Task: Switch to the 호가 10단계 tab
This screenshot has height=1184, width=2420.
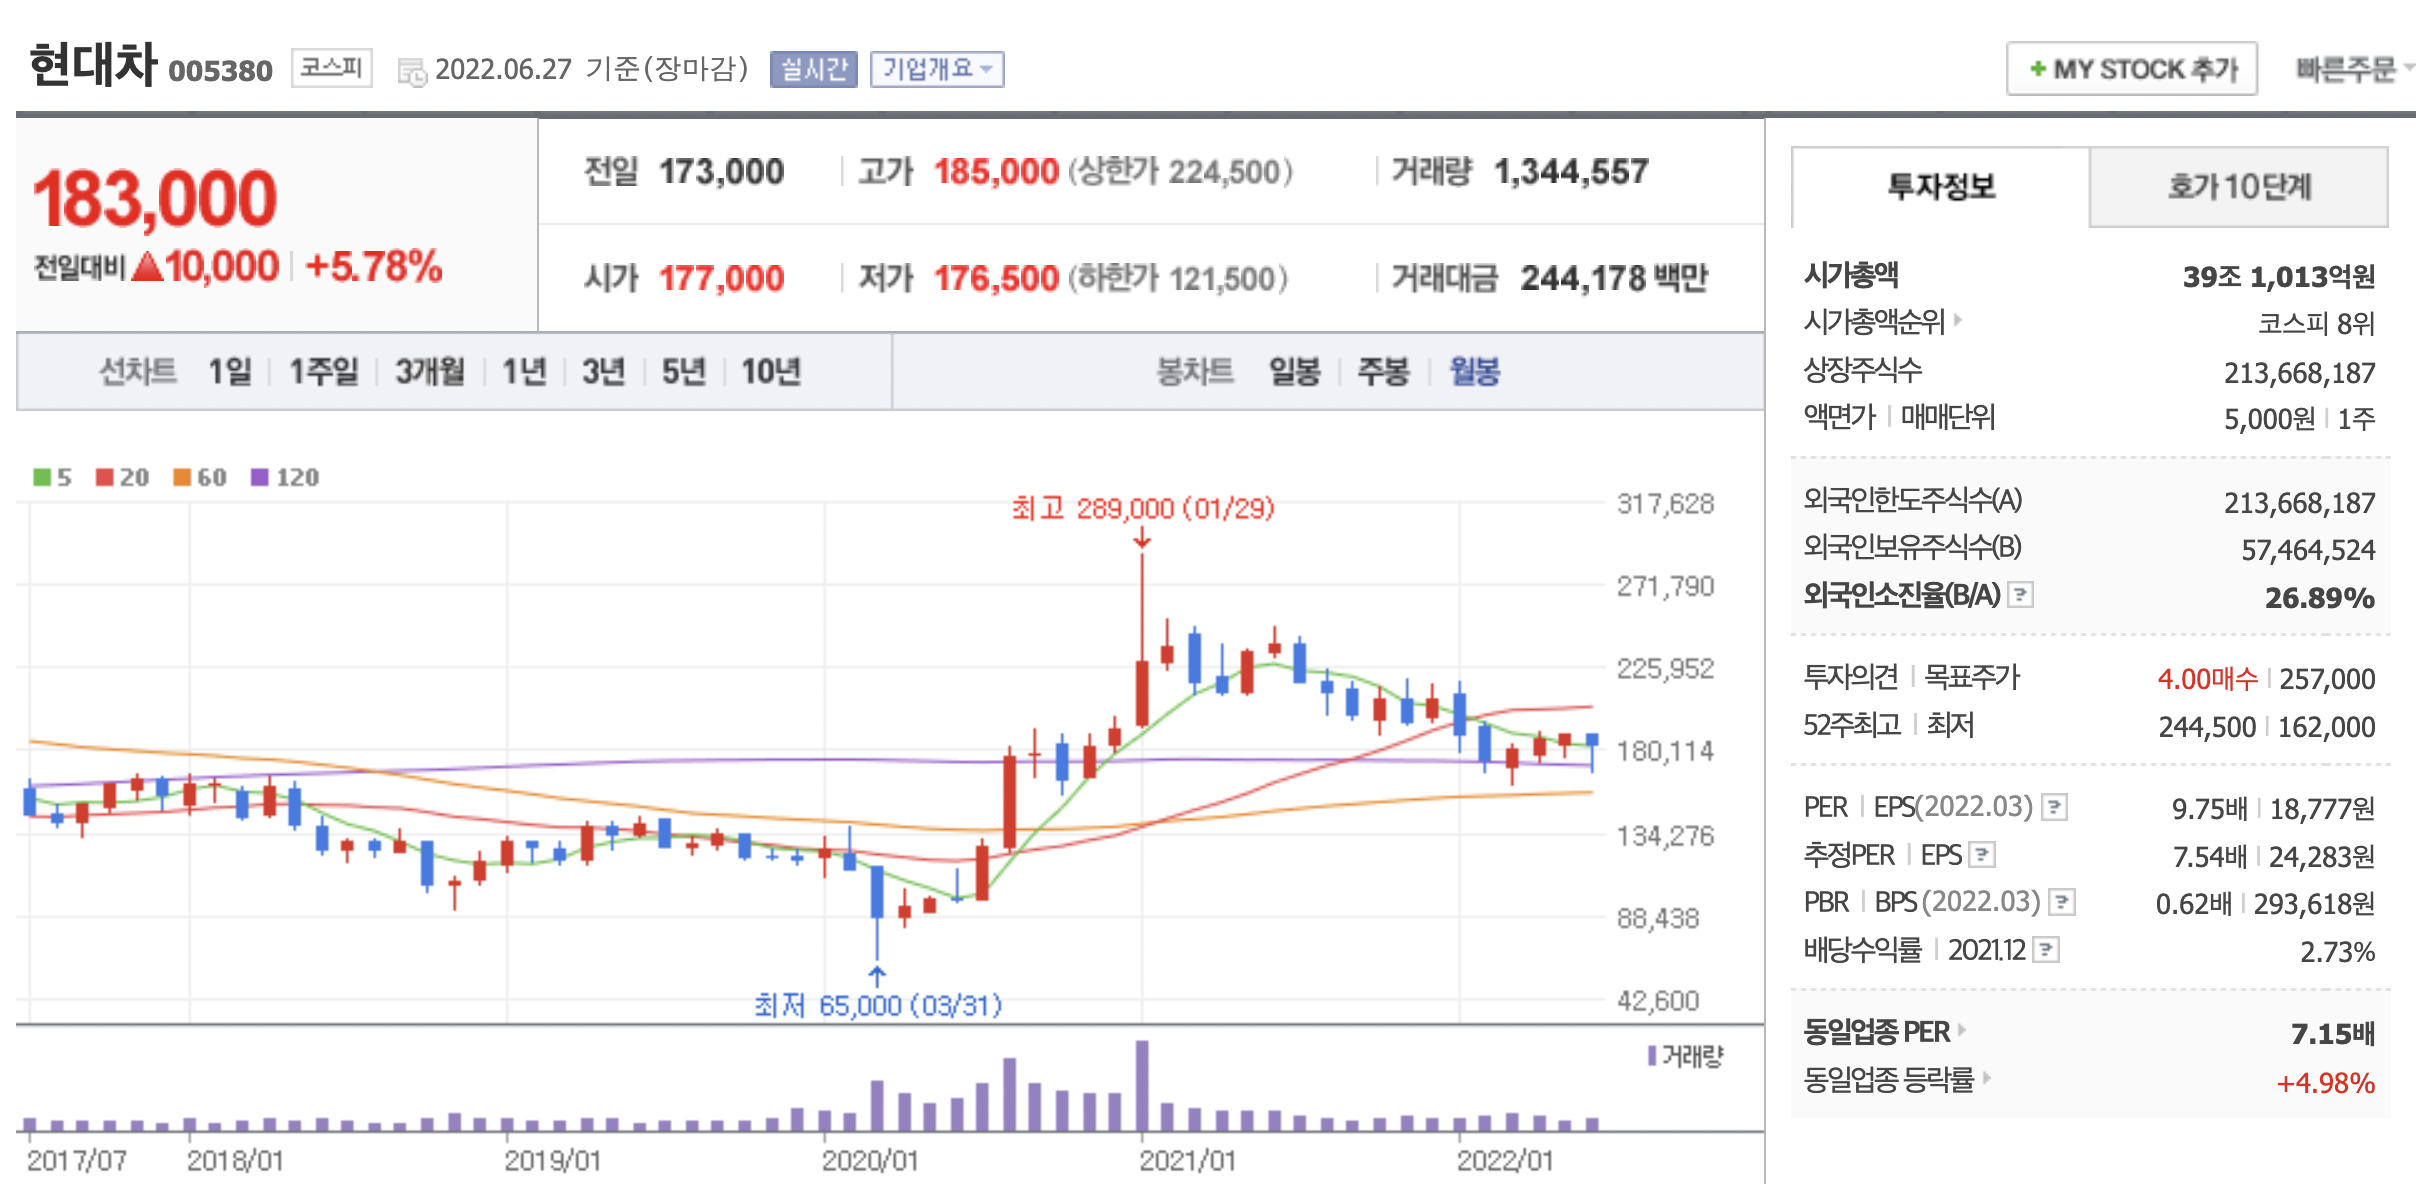Action: 2239,187
